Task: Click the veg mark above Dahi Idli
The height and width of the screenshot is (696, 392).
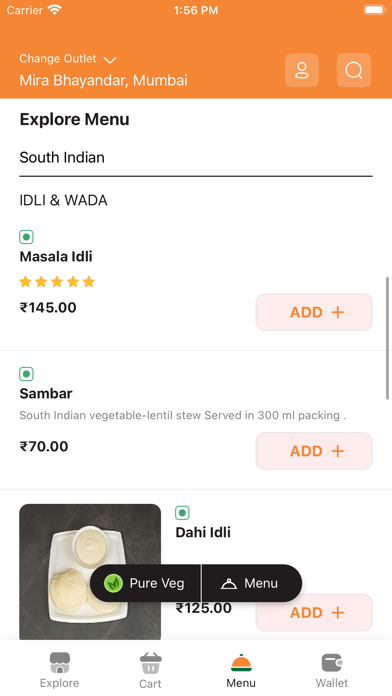Action: 182,513
